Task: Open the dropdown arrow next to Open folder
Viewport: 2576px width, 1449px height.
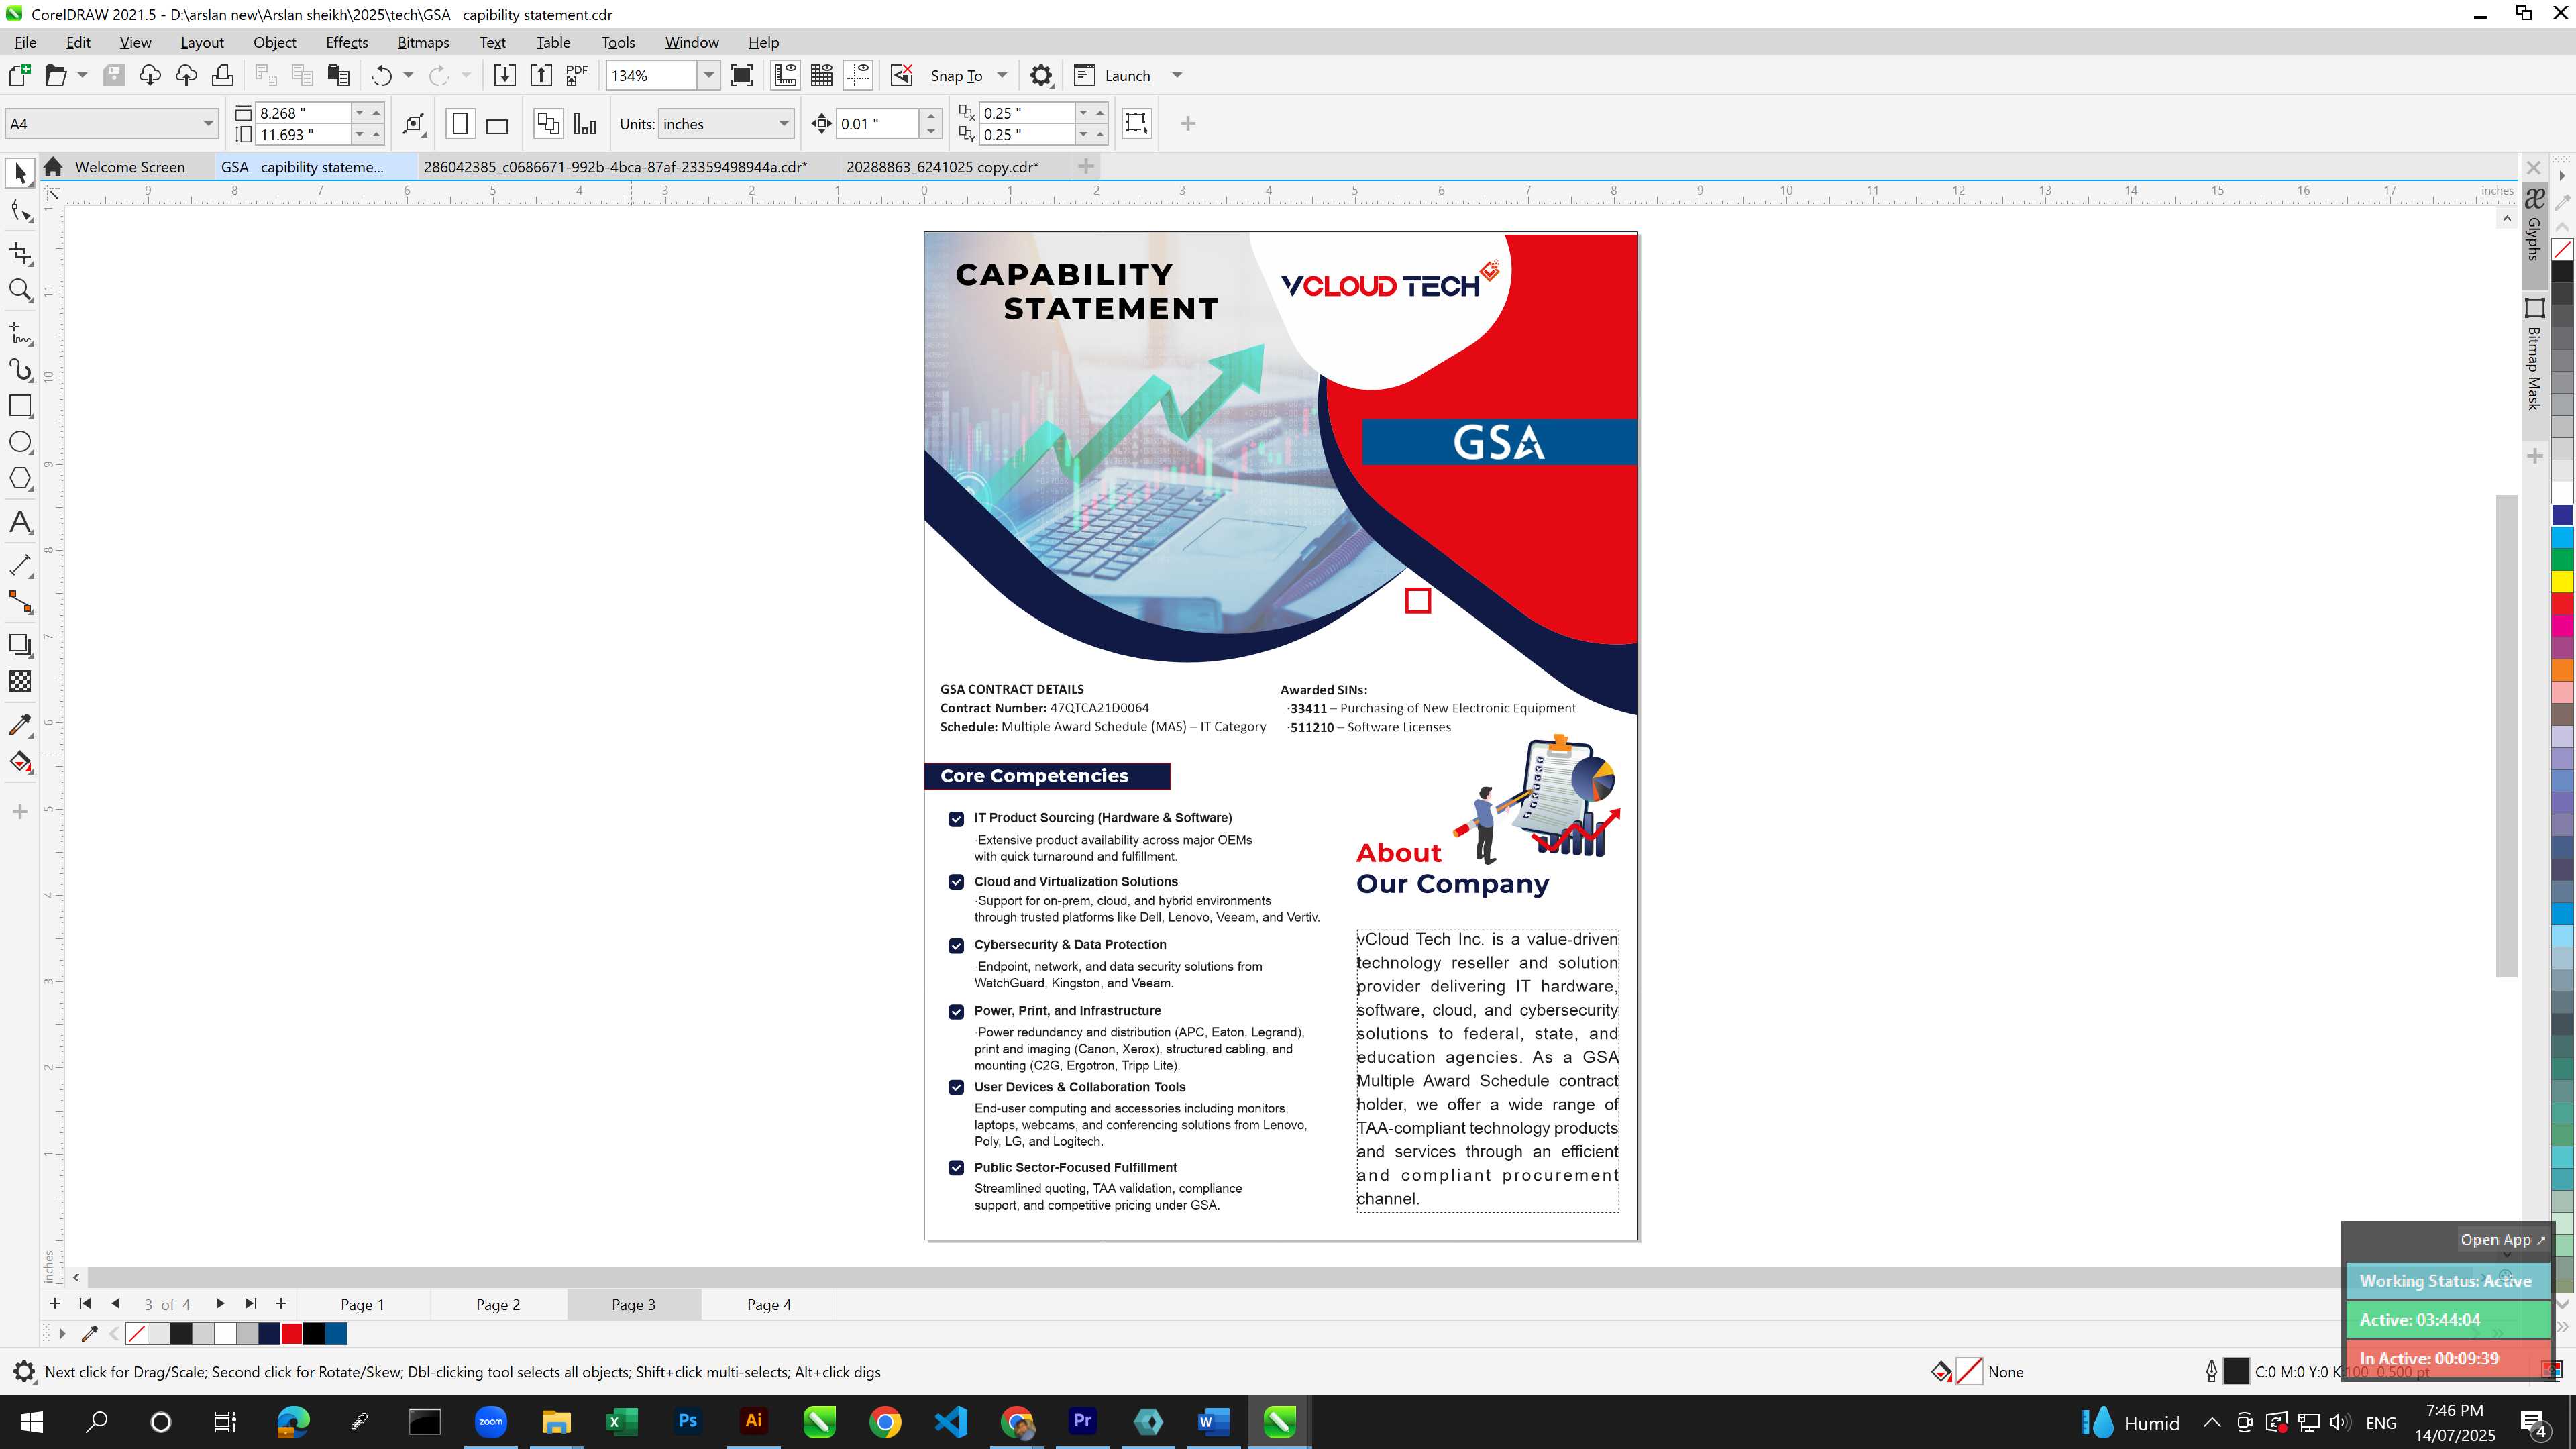Action: [82, 75]
